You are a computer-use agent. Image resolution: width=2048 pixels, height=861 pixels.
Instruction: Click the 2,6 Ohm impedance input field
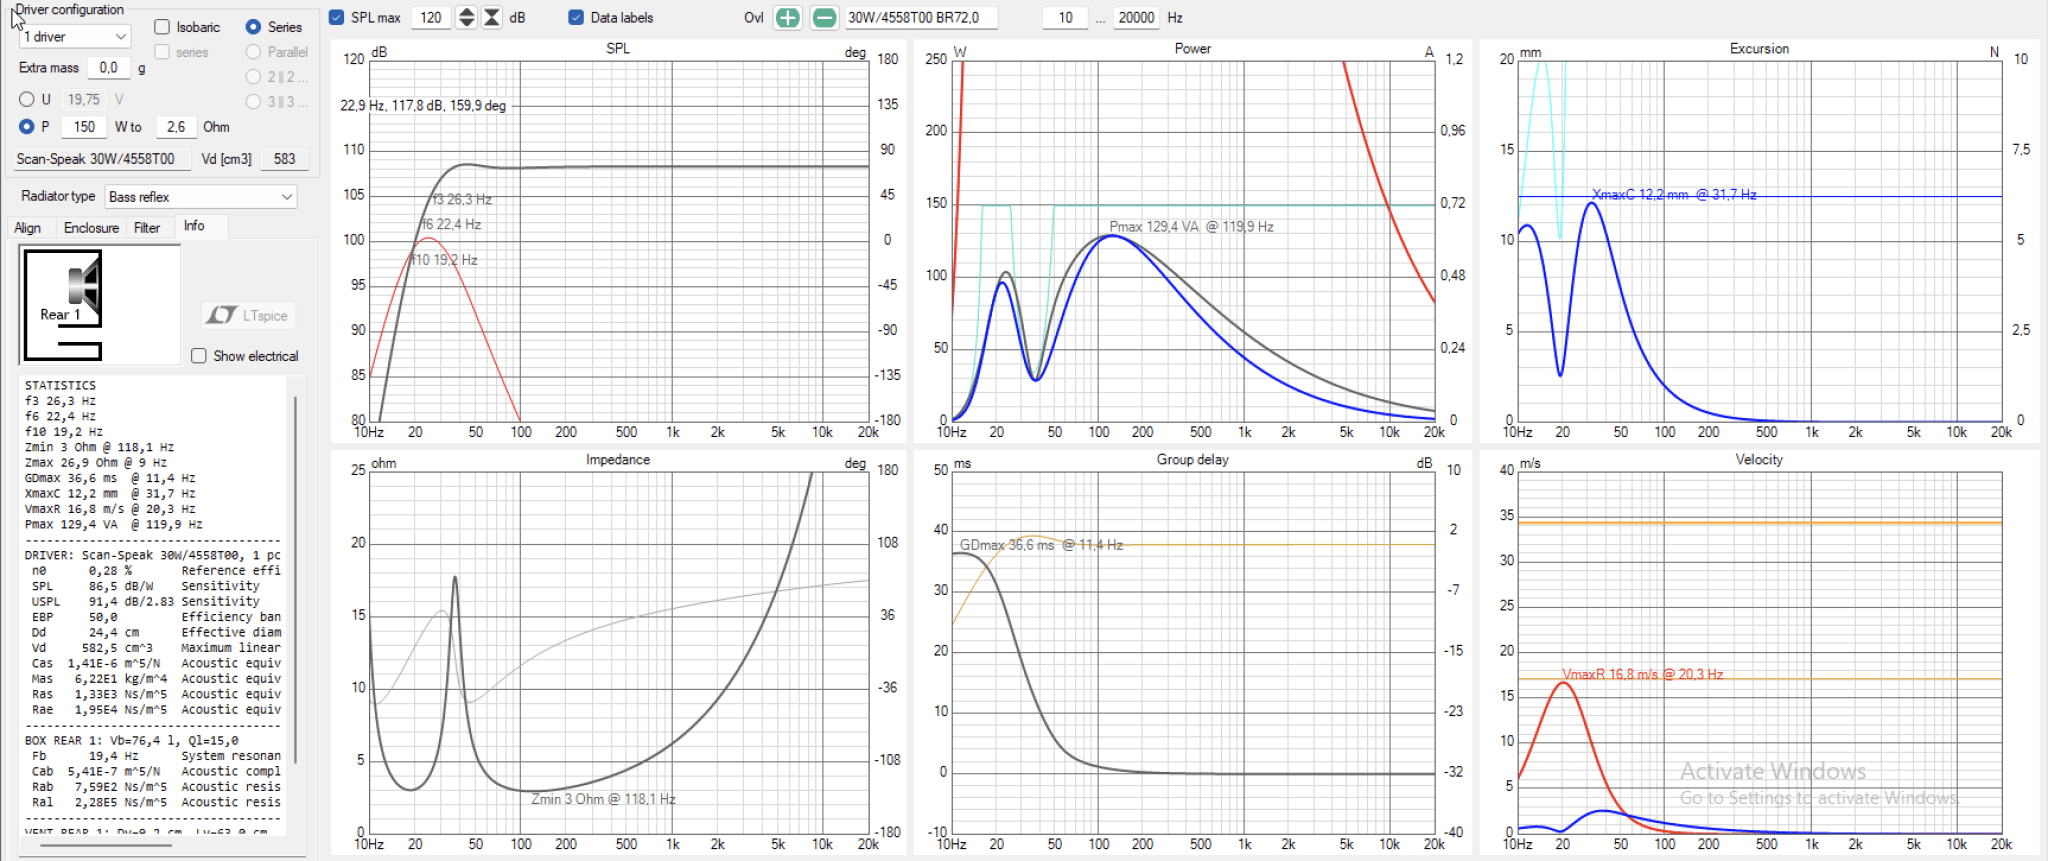176,127
